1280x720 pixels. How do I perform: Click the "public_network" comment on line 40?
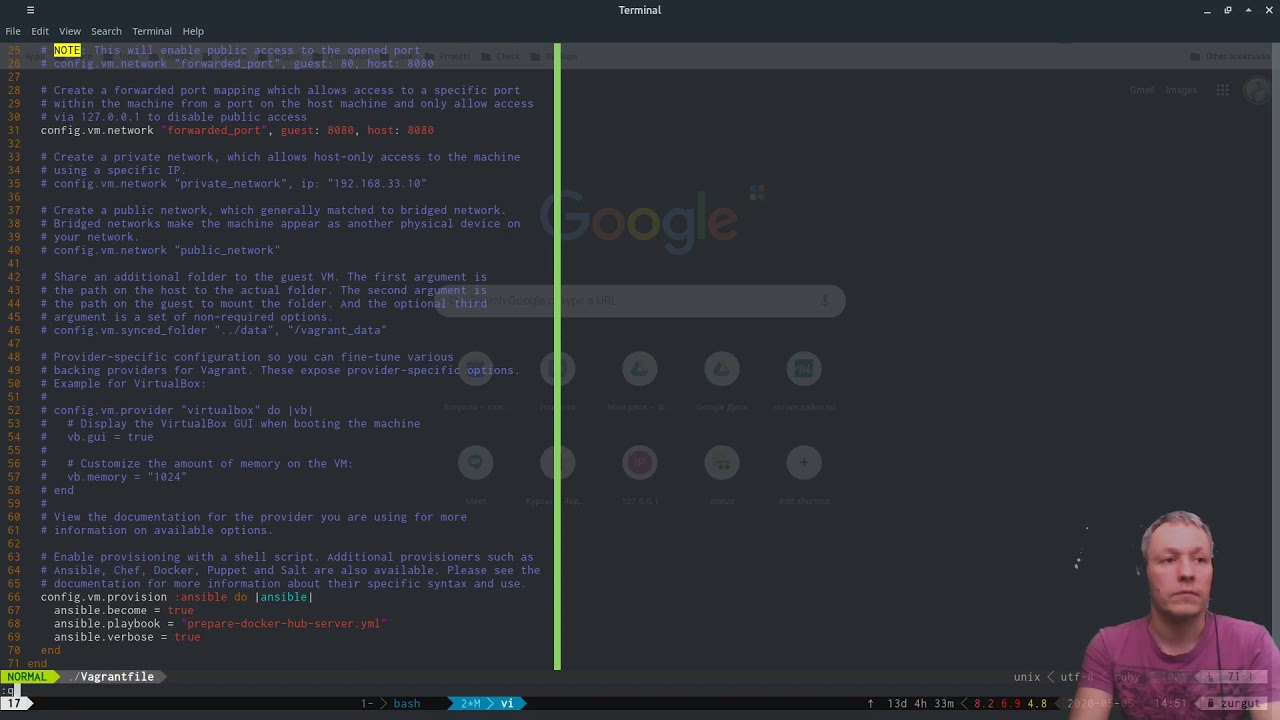(227, 250)
